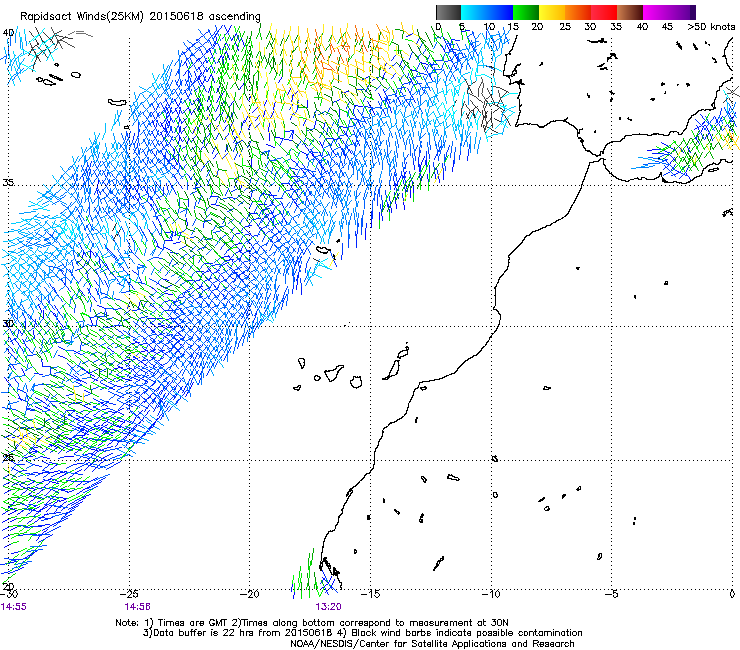This screenshot has width=740, height=650.
Task: Click the longitude label "-5" on bottom axis
Action: [612, 594]
